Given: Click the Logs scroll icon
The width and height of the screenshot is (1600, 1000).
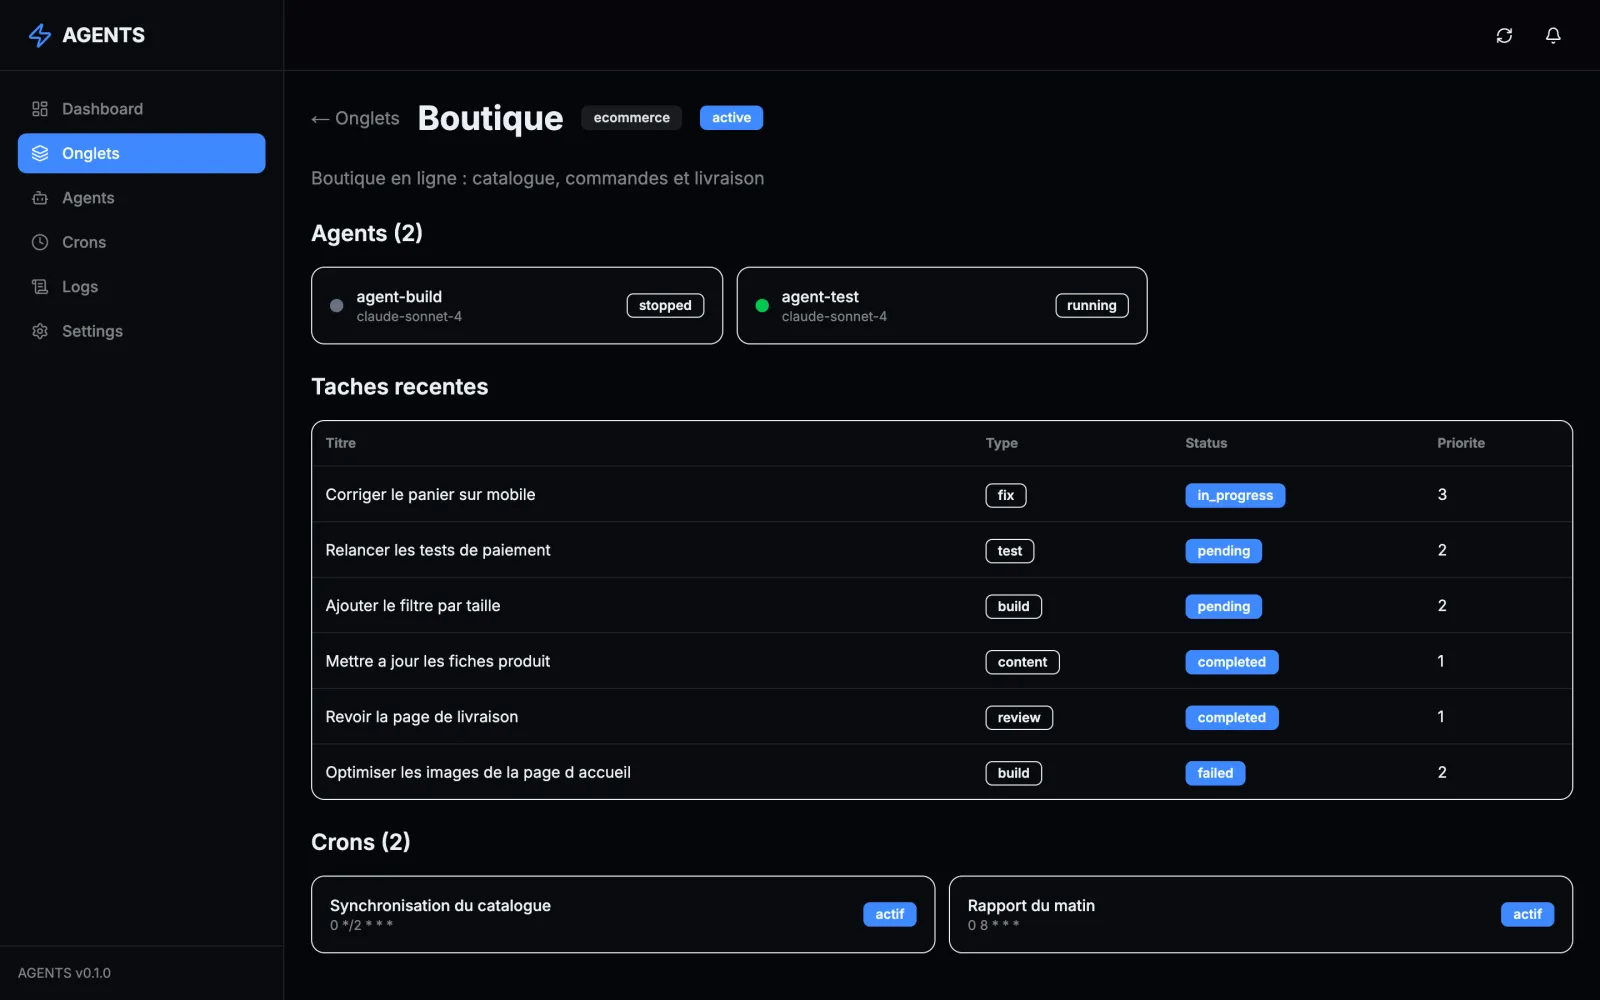Looking at the screenshot, I should tap(40, 287).
